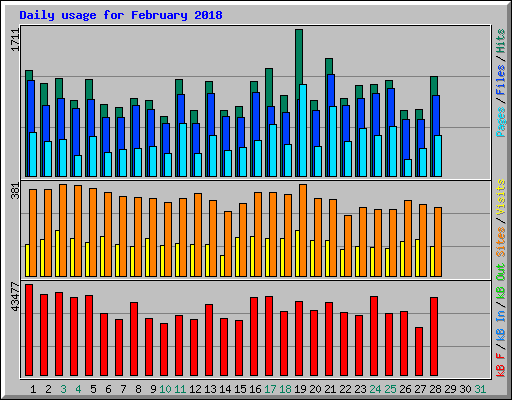Click the green hits bar for day 17
512x400 pixels.
tap(269, 87)
